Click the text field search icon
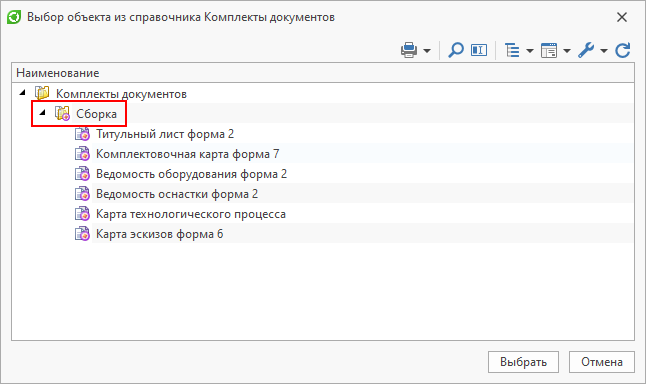 coord(479,50)
